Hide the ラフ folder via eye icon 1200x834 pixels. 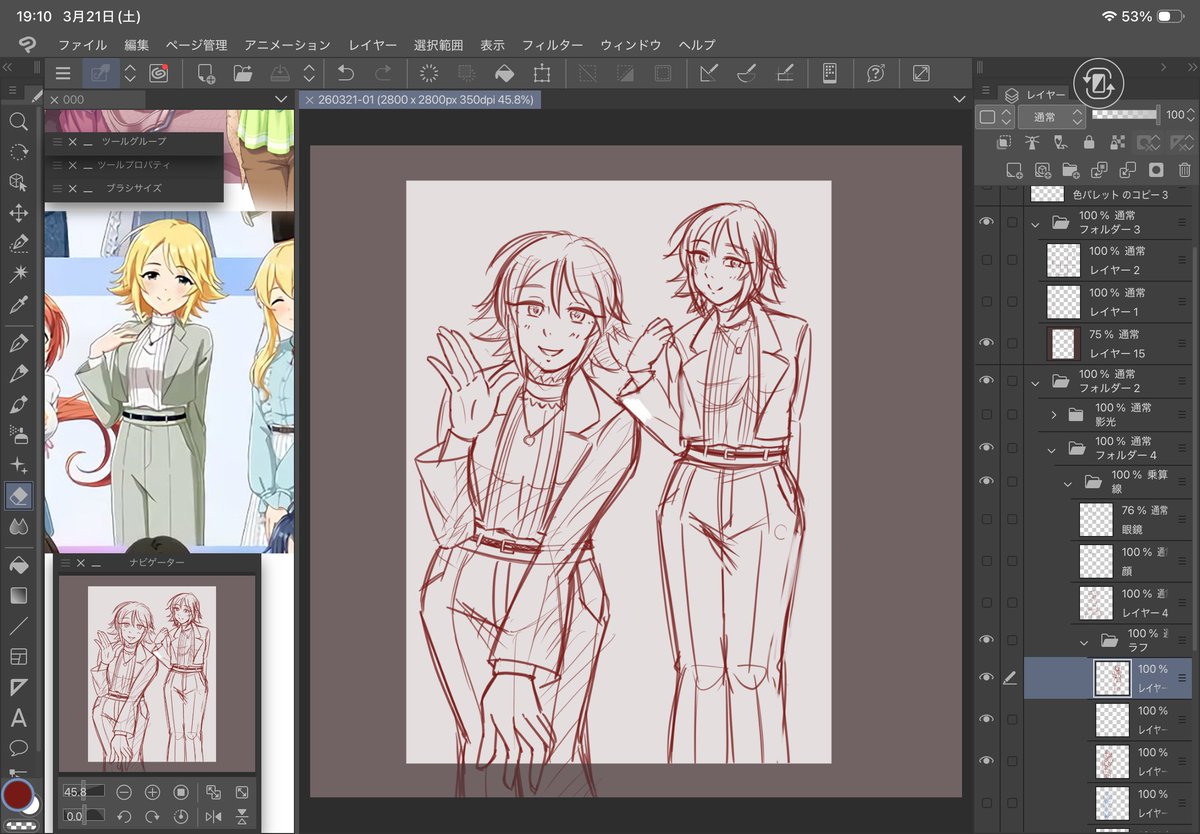tap(987, 640)
